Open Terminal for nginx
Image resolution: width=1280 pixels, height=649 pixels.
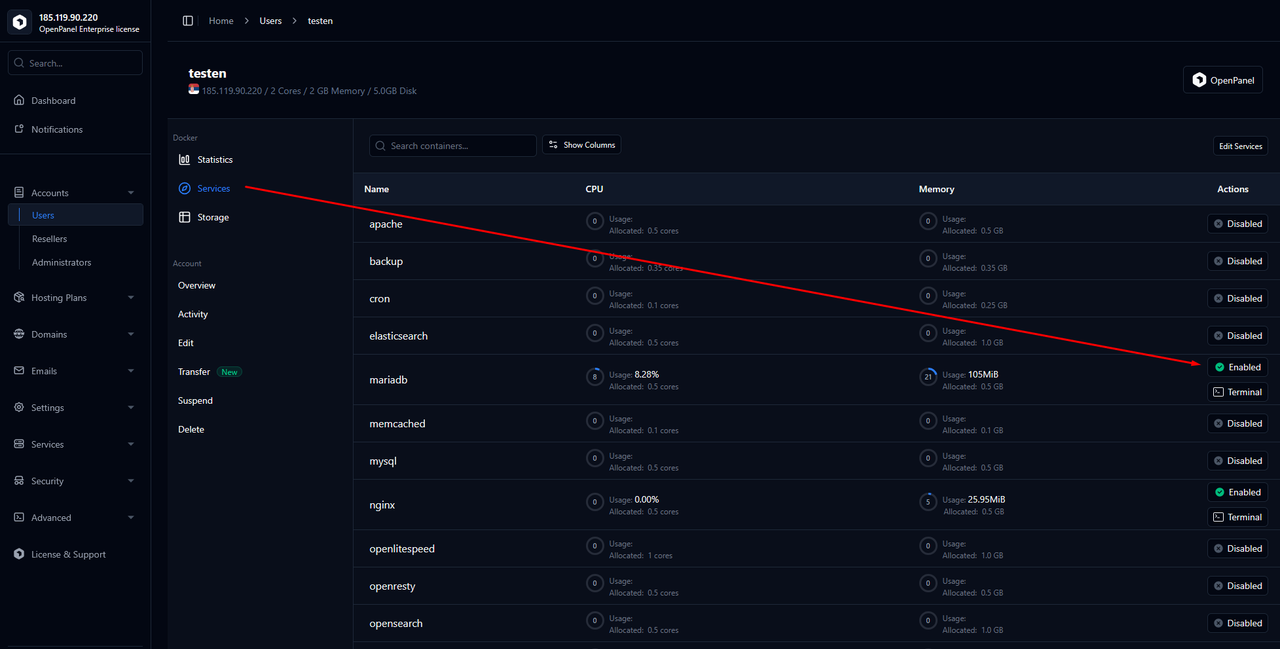[1237, 517]
